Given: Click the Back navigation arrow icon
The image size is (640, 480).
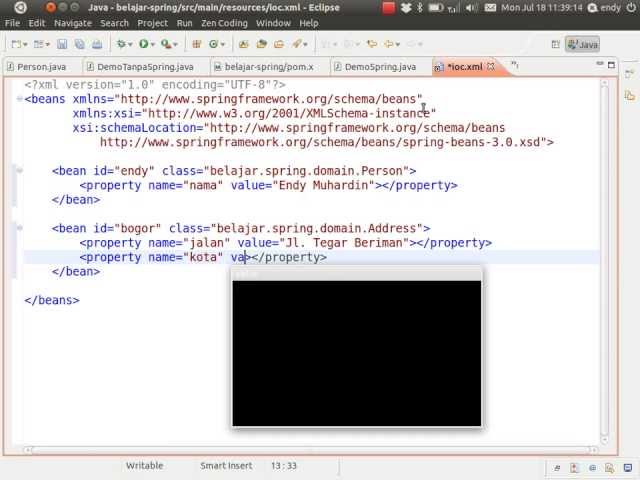Looking at the screenshot, I should [x=389, y=44].
